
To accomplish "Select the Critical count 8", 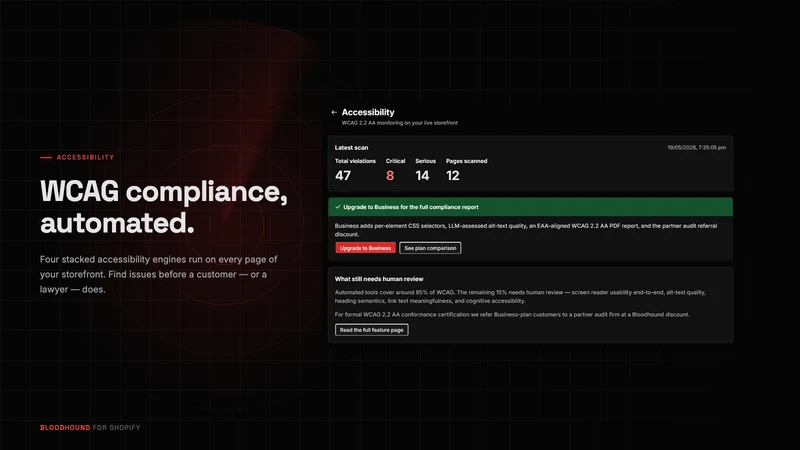I will [x=390, y=176].
